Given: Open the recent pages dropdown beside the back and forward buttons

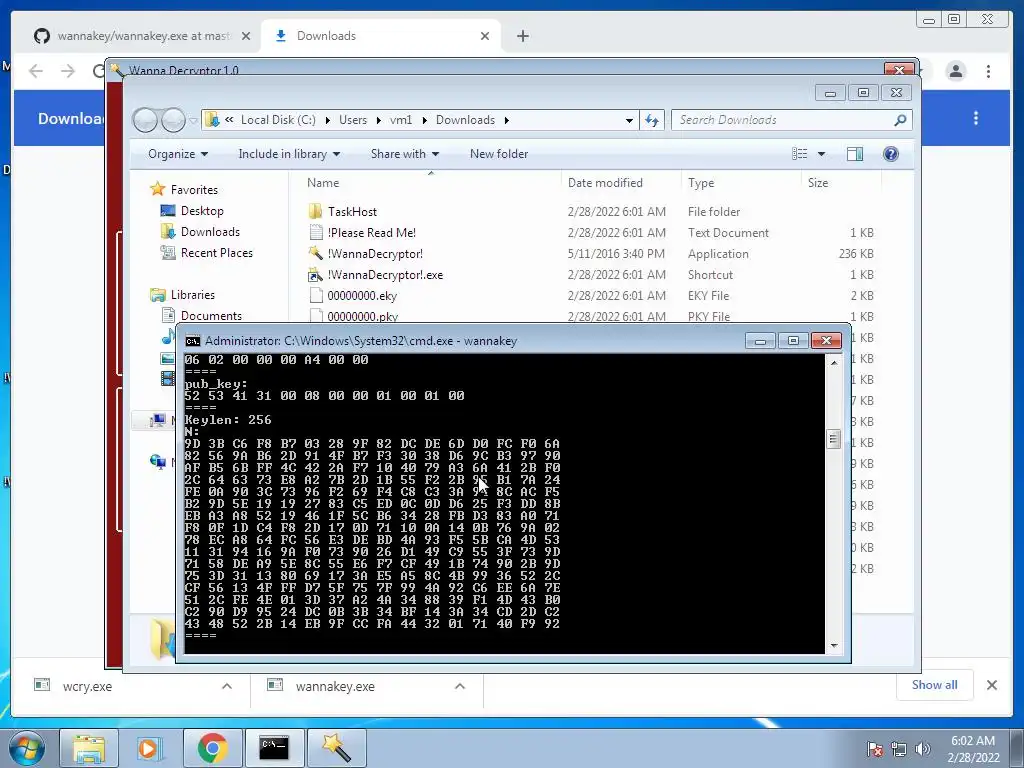Looking at the screenshot, I should [193, 120].
